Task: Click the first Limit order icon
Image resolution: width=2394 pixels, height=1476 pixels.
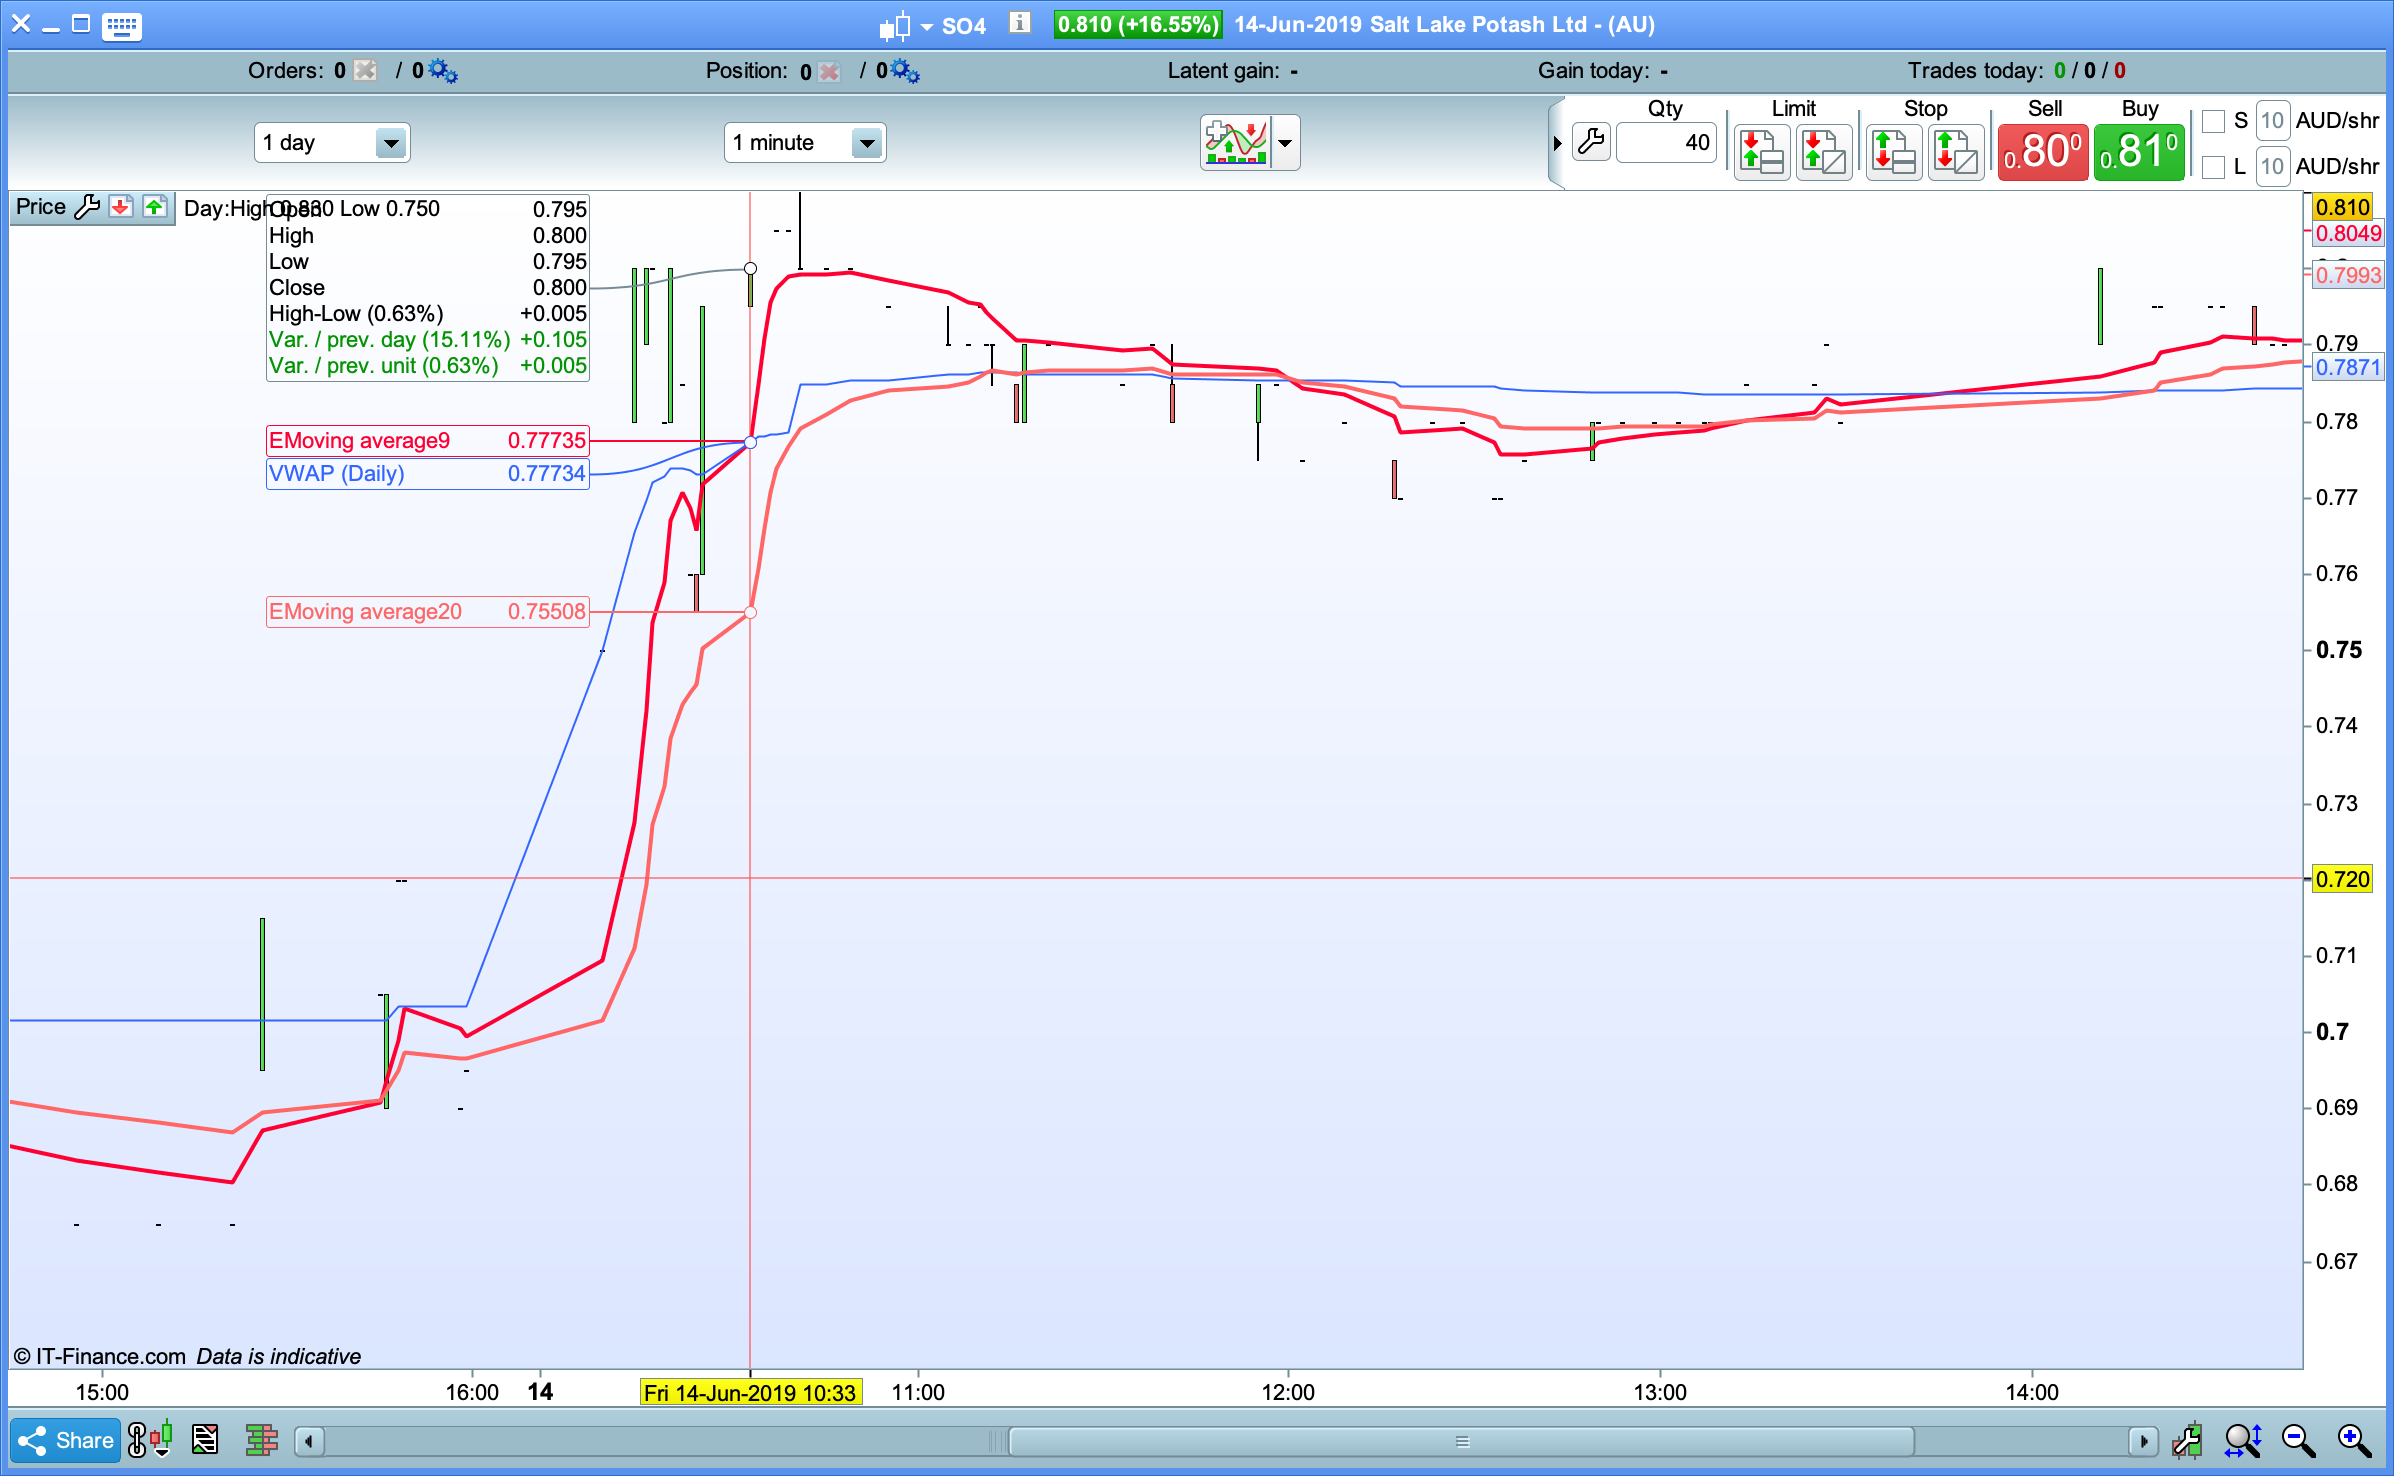Action: point(1761,152)
